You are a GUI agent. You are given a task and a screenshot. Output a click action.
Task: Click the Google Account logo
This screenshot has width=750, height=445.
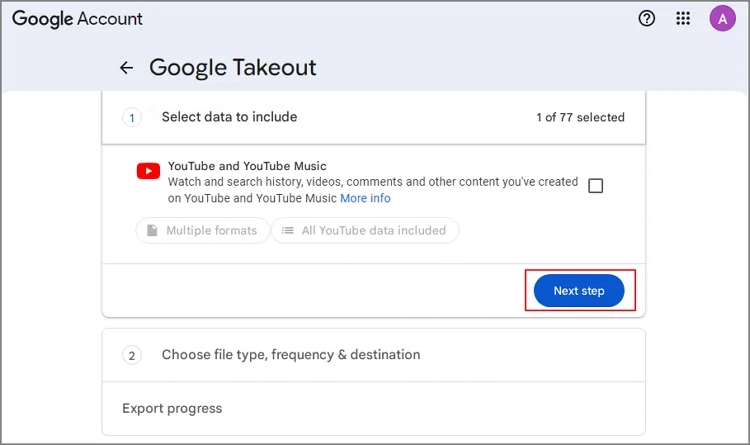tap(77, 19)
